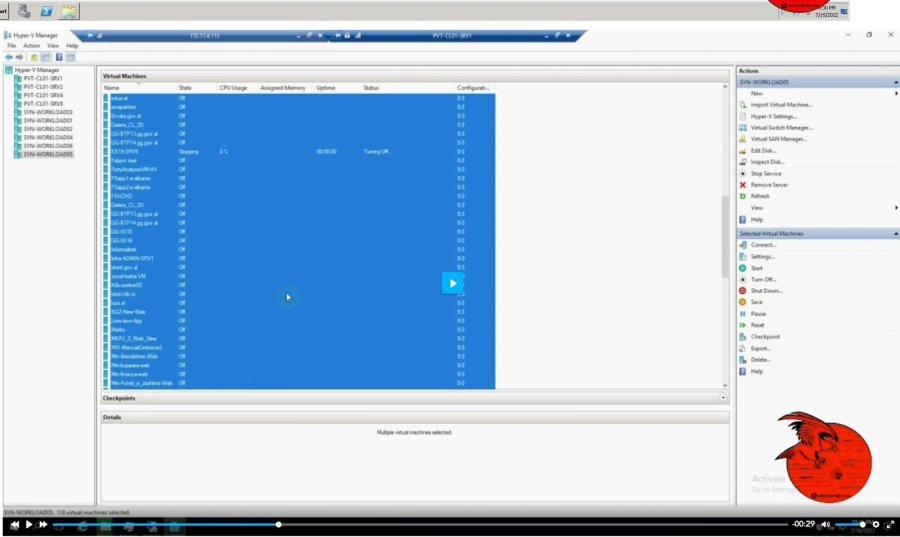Screen dimensions: 900x537
Task: Click the large blue play overlay button
Action: click(452, 283)
